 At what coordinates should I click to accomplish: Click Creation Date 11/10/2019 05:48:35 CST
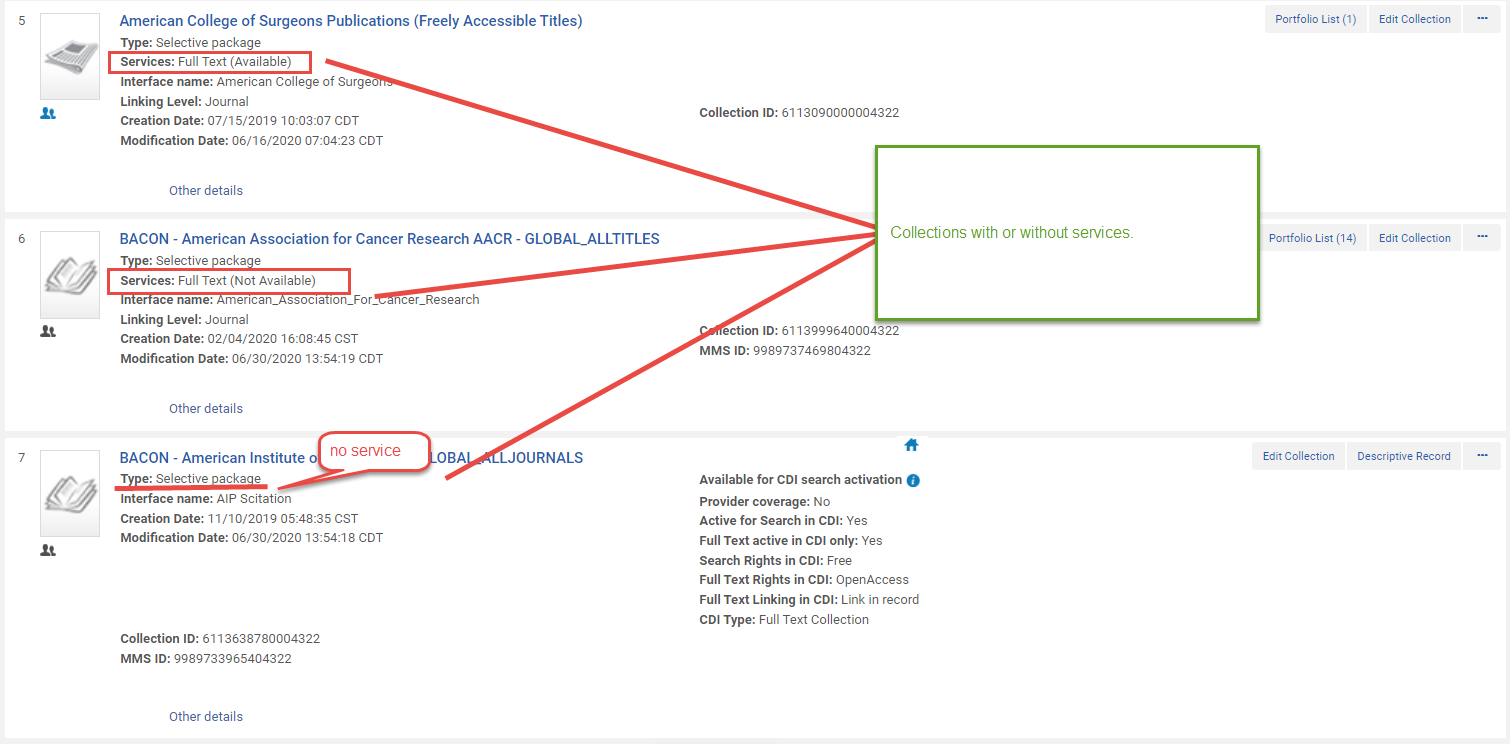(x=239, y=519)
